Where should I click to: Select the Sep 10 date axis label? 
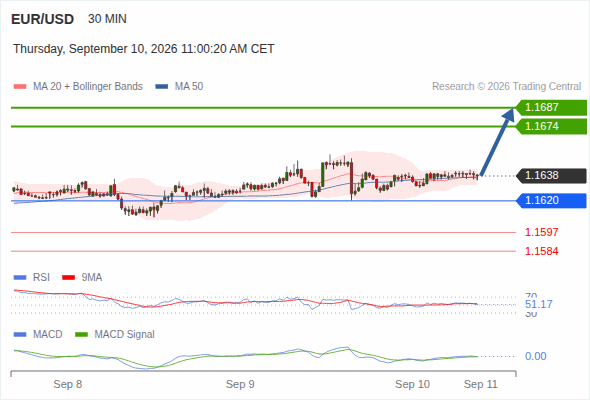pos(412,384)
